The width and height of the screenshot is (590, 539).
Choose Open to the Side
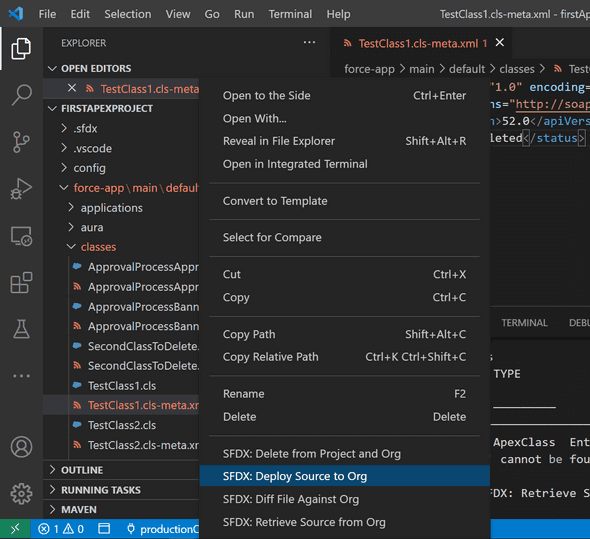(344, 96)
